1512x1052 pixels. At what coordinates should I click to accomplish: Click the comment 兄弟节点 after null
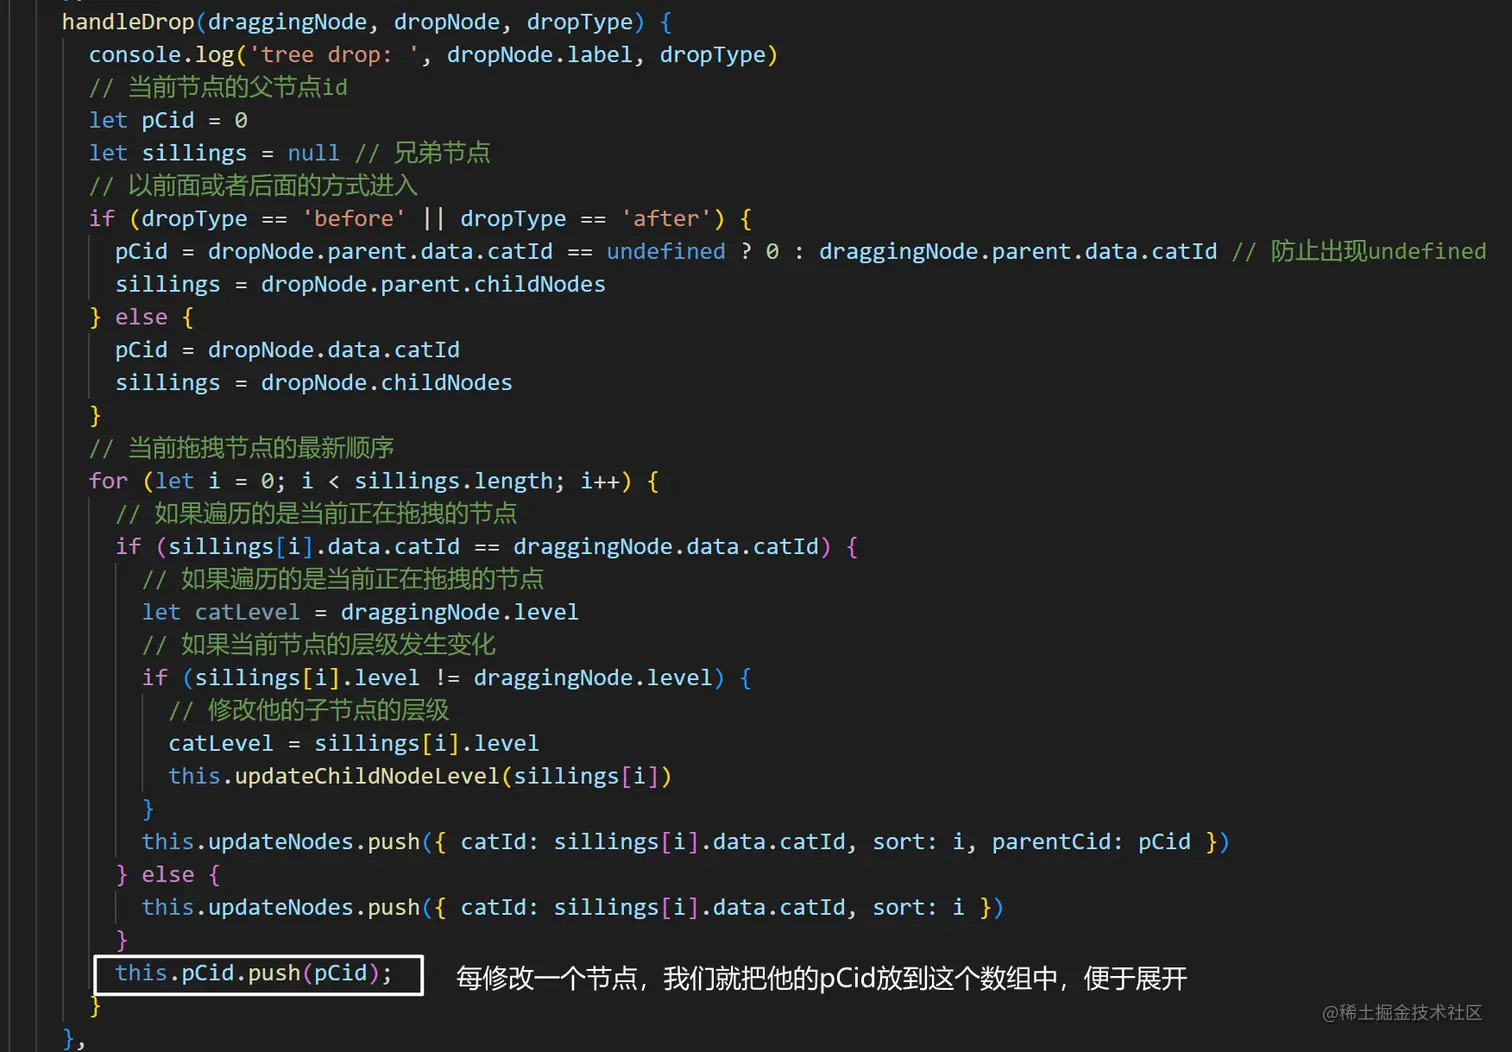(441, 152)
